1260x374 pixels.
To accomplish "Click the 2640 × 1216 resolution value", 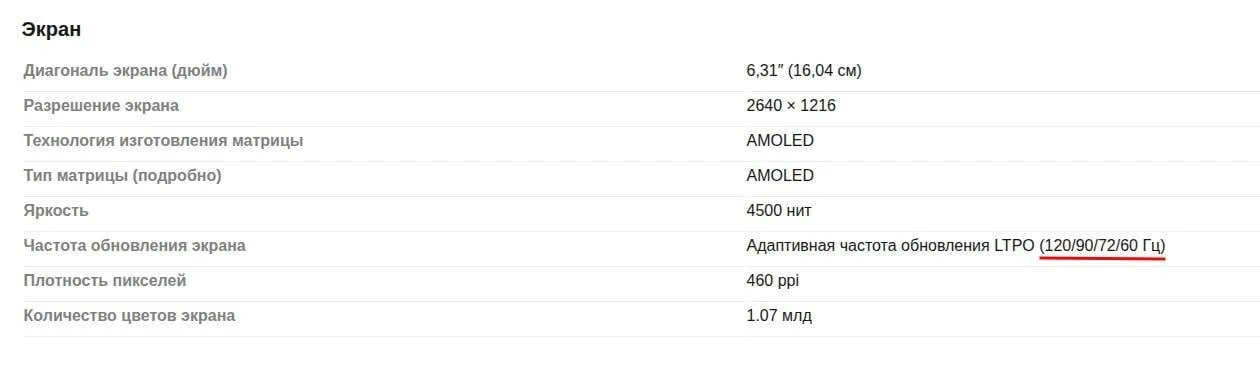I will [791, 105].
